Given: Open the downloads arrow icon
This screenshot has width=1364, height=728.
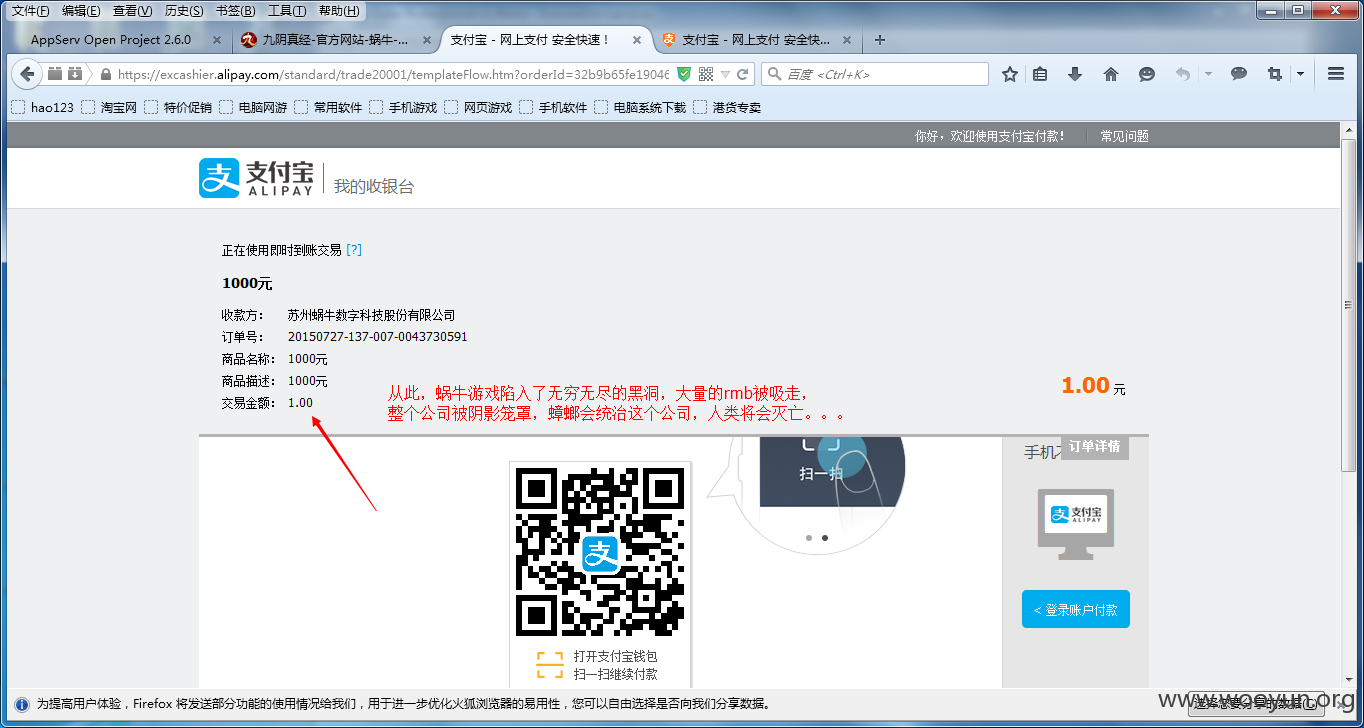Looking at the screenshot, I should click(x=1075, y=74).
